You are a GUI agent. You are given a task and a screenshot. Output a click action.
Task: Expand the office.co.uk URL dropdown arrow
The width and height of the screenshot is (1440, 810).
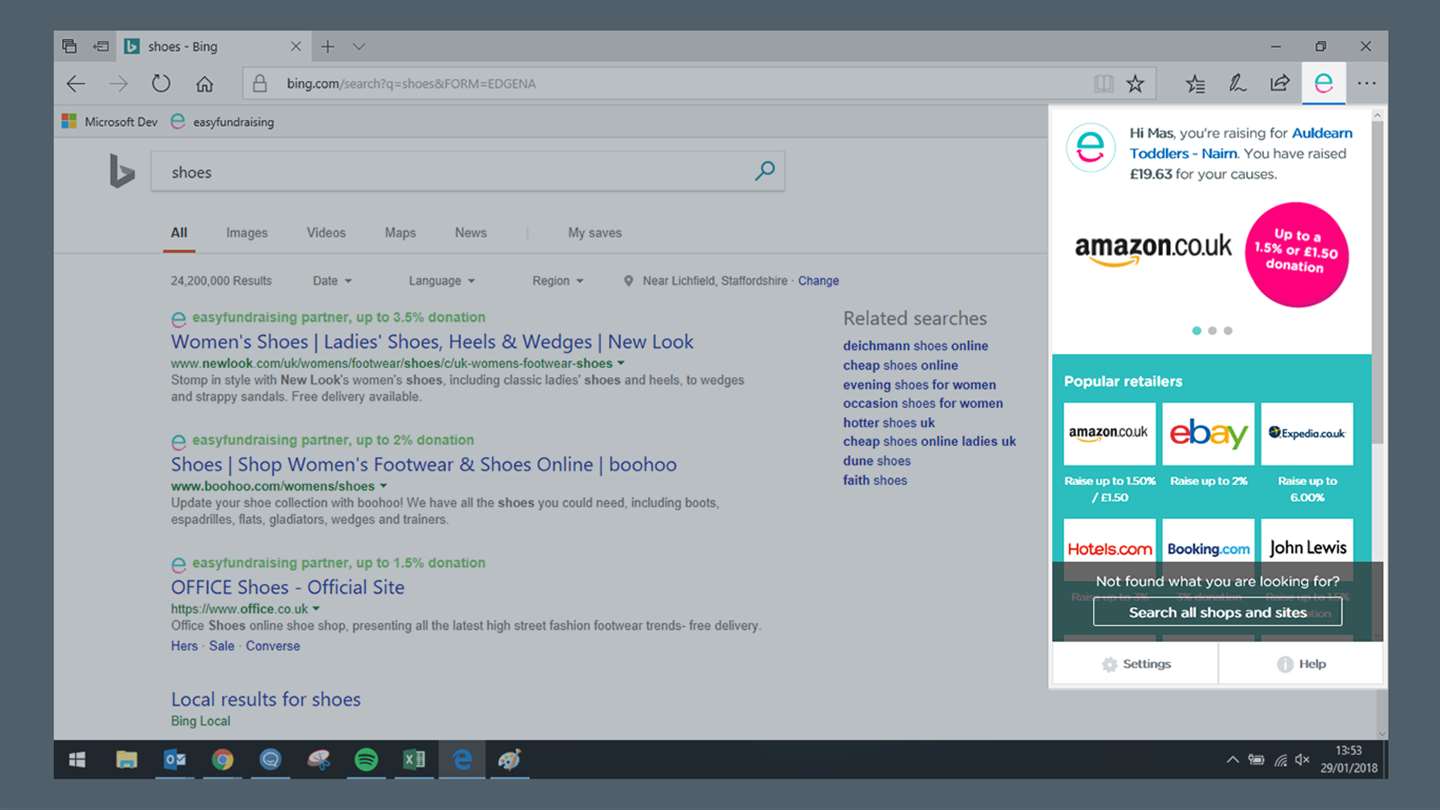(316, 609)
